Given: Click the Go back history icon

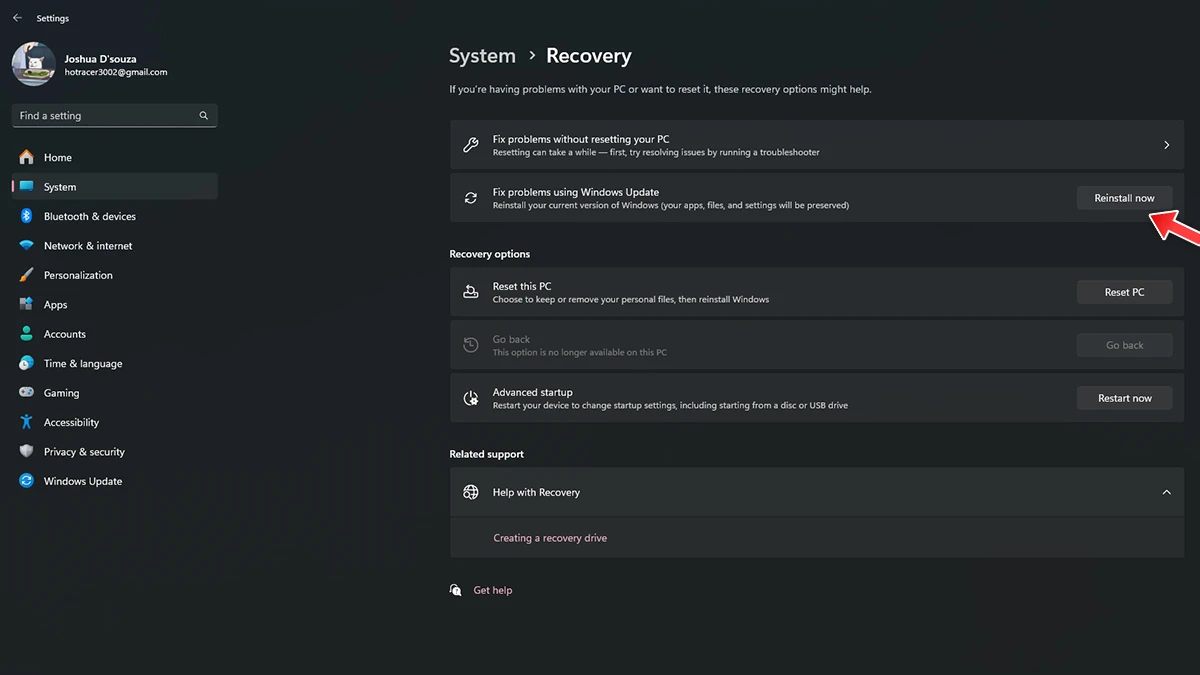Looking at the screenshot, I should [471, 345].
